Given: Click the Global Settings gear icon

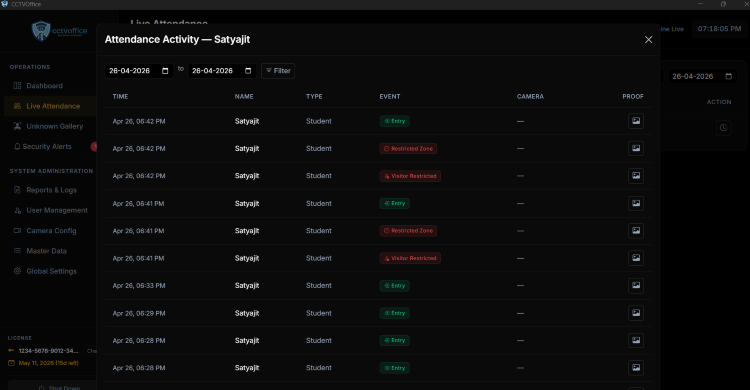Looking at the screenshot, I should [17, 271].
